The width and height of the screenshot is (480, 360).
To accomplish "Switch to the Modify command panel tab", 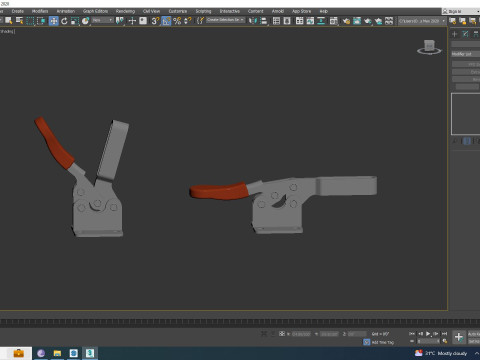I will (x=465, y=34).
